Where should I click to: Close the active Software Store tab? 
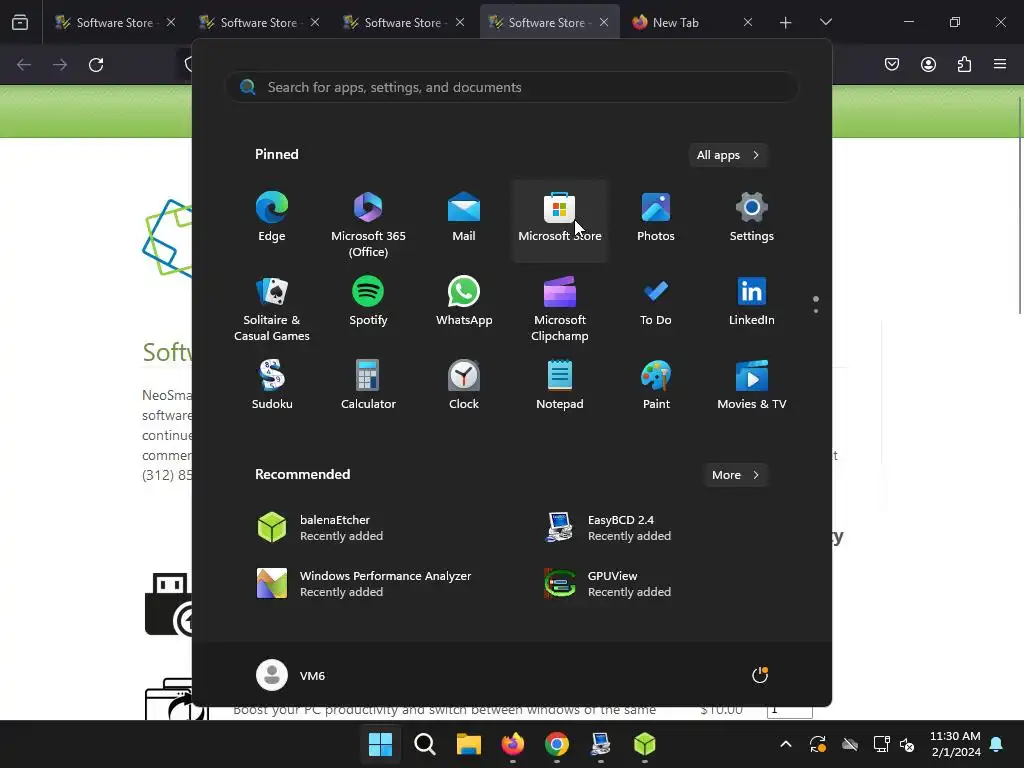pyautogui.click(x=604, y=22)
